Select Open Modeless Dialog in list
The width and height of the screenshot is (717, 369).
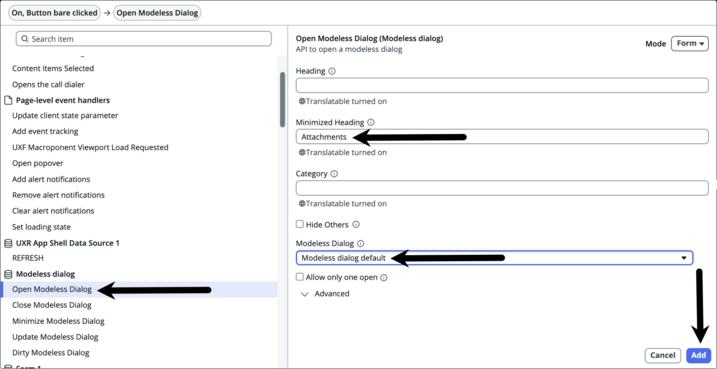click(139, 289)
